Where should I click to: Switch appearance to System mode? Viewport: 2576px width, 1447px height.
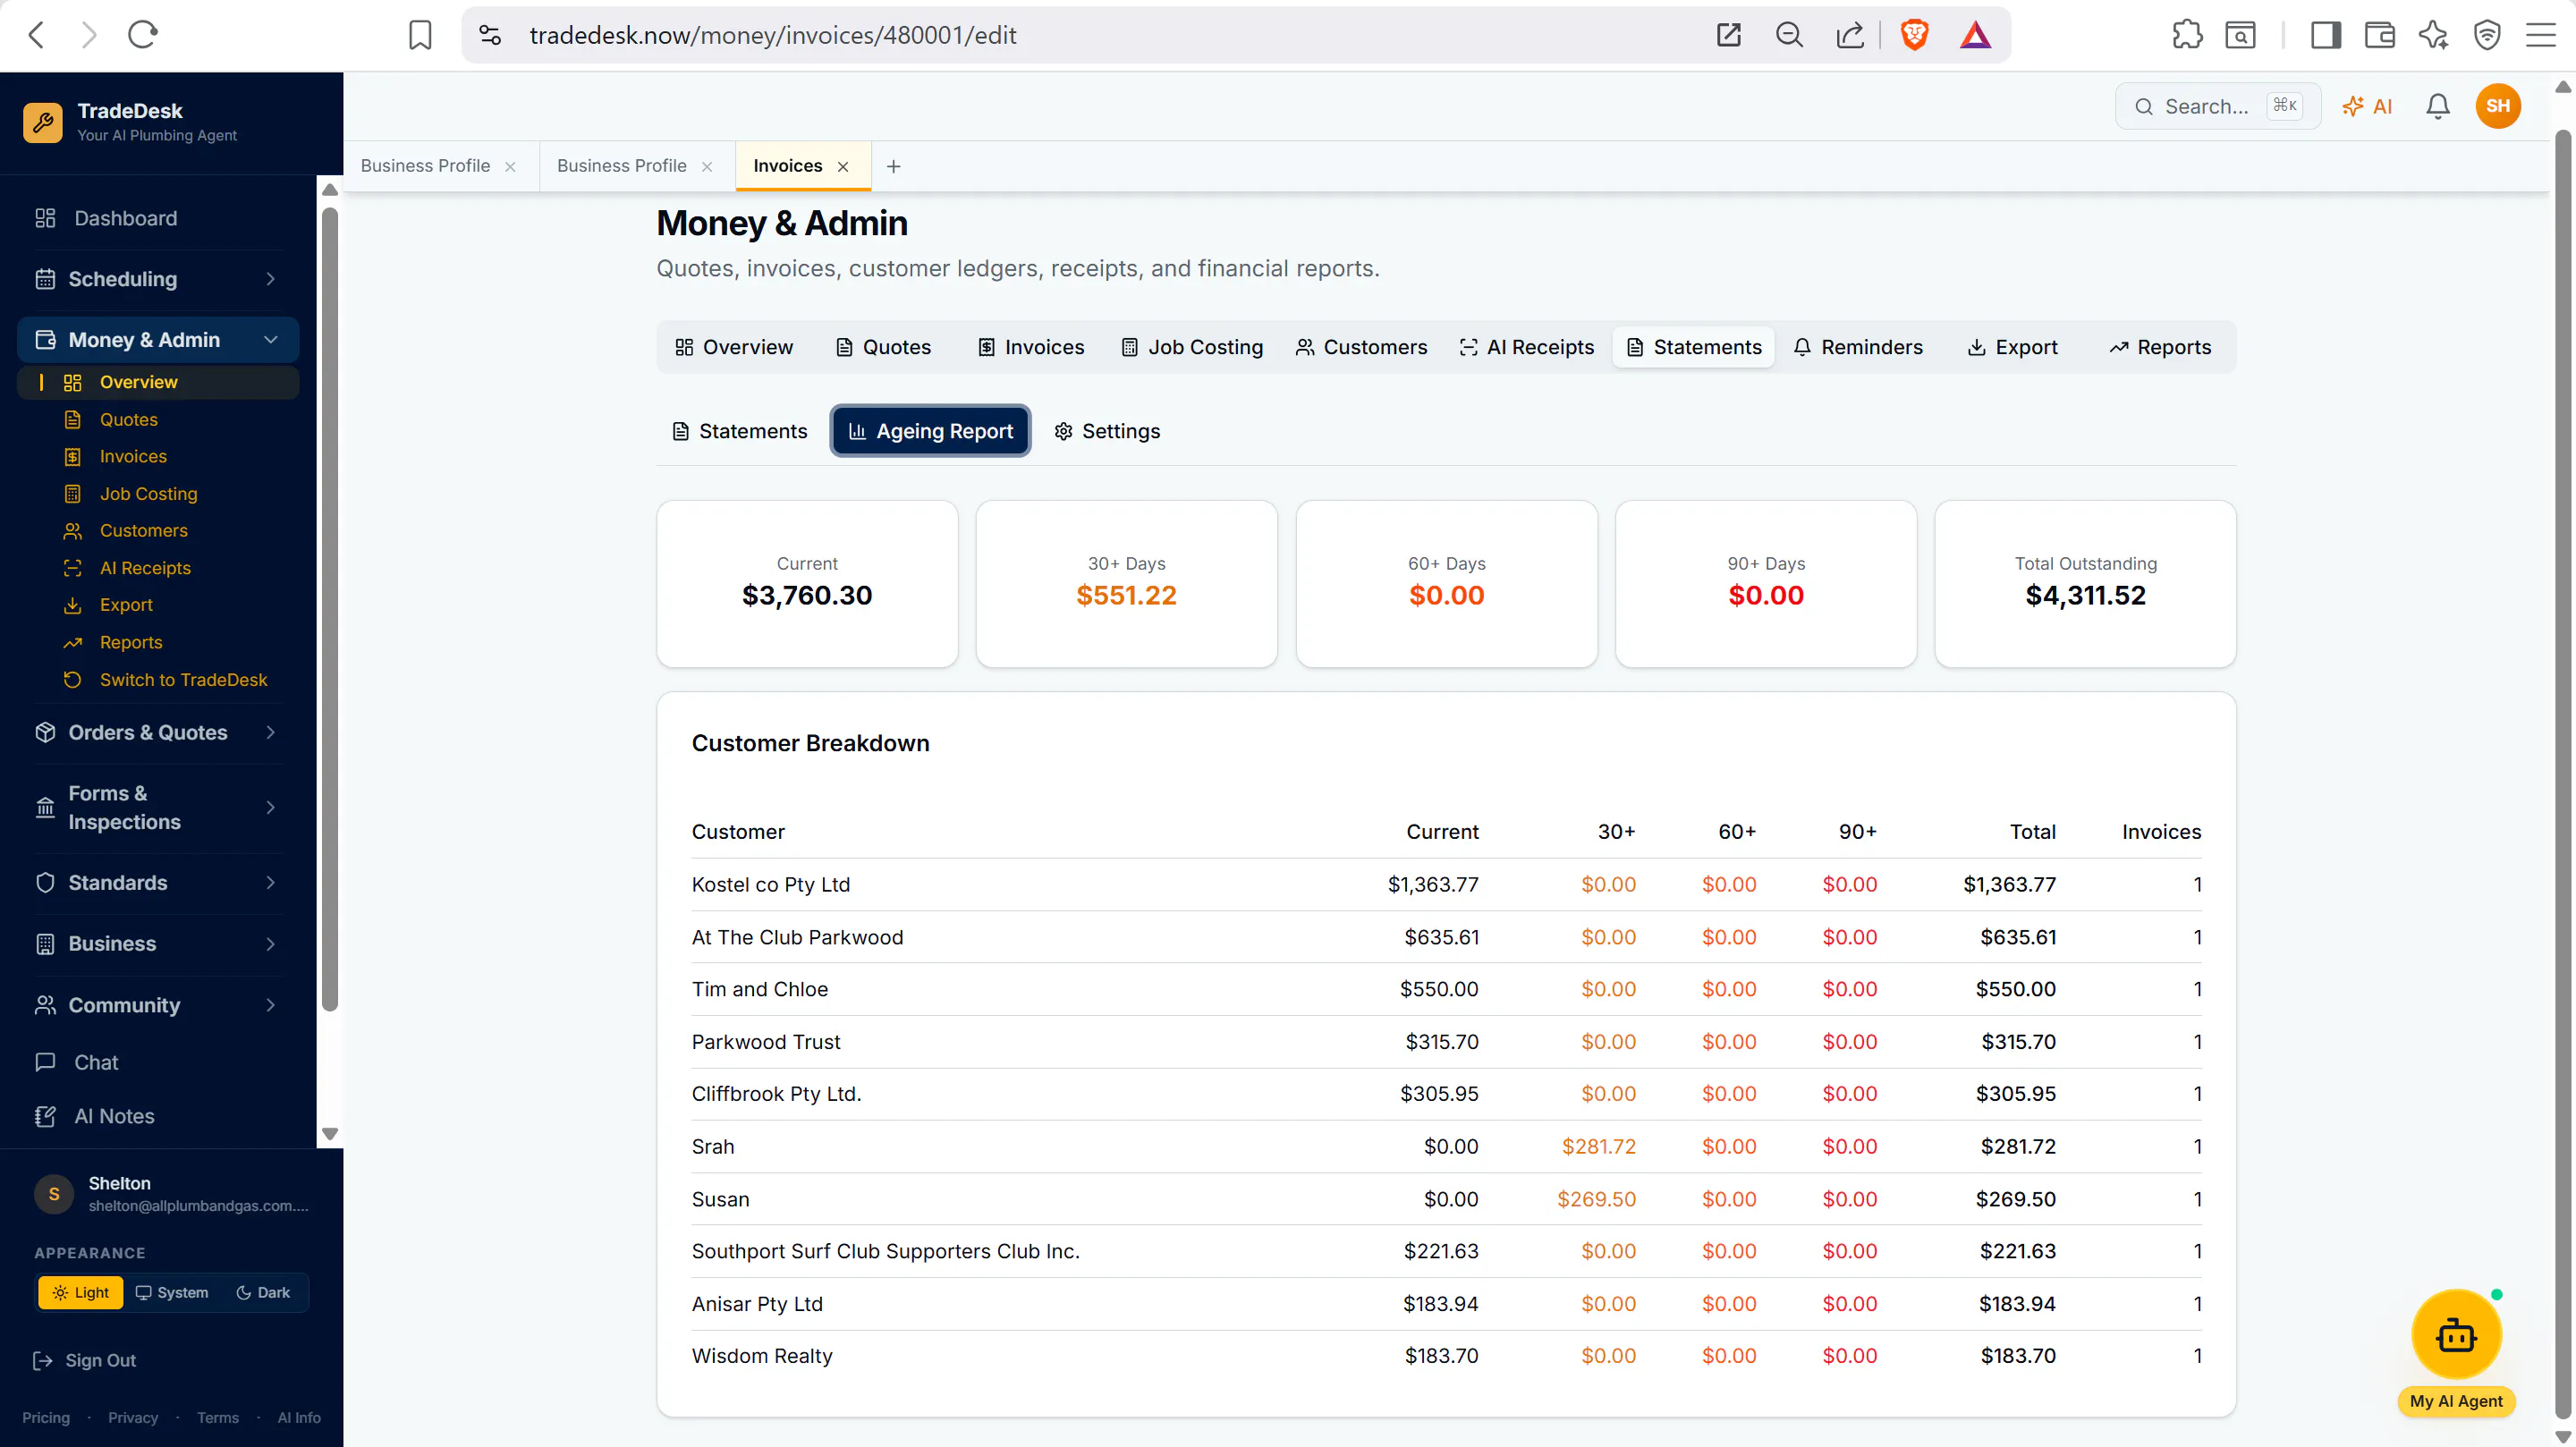(x=172, y=1292)
